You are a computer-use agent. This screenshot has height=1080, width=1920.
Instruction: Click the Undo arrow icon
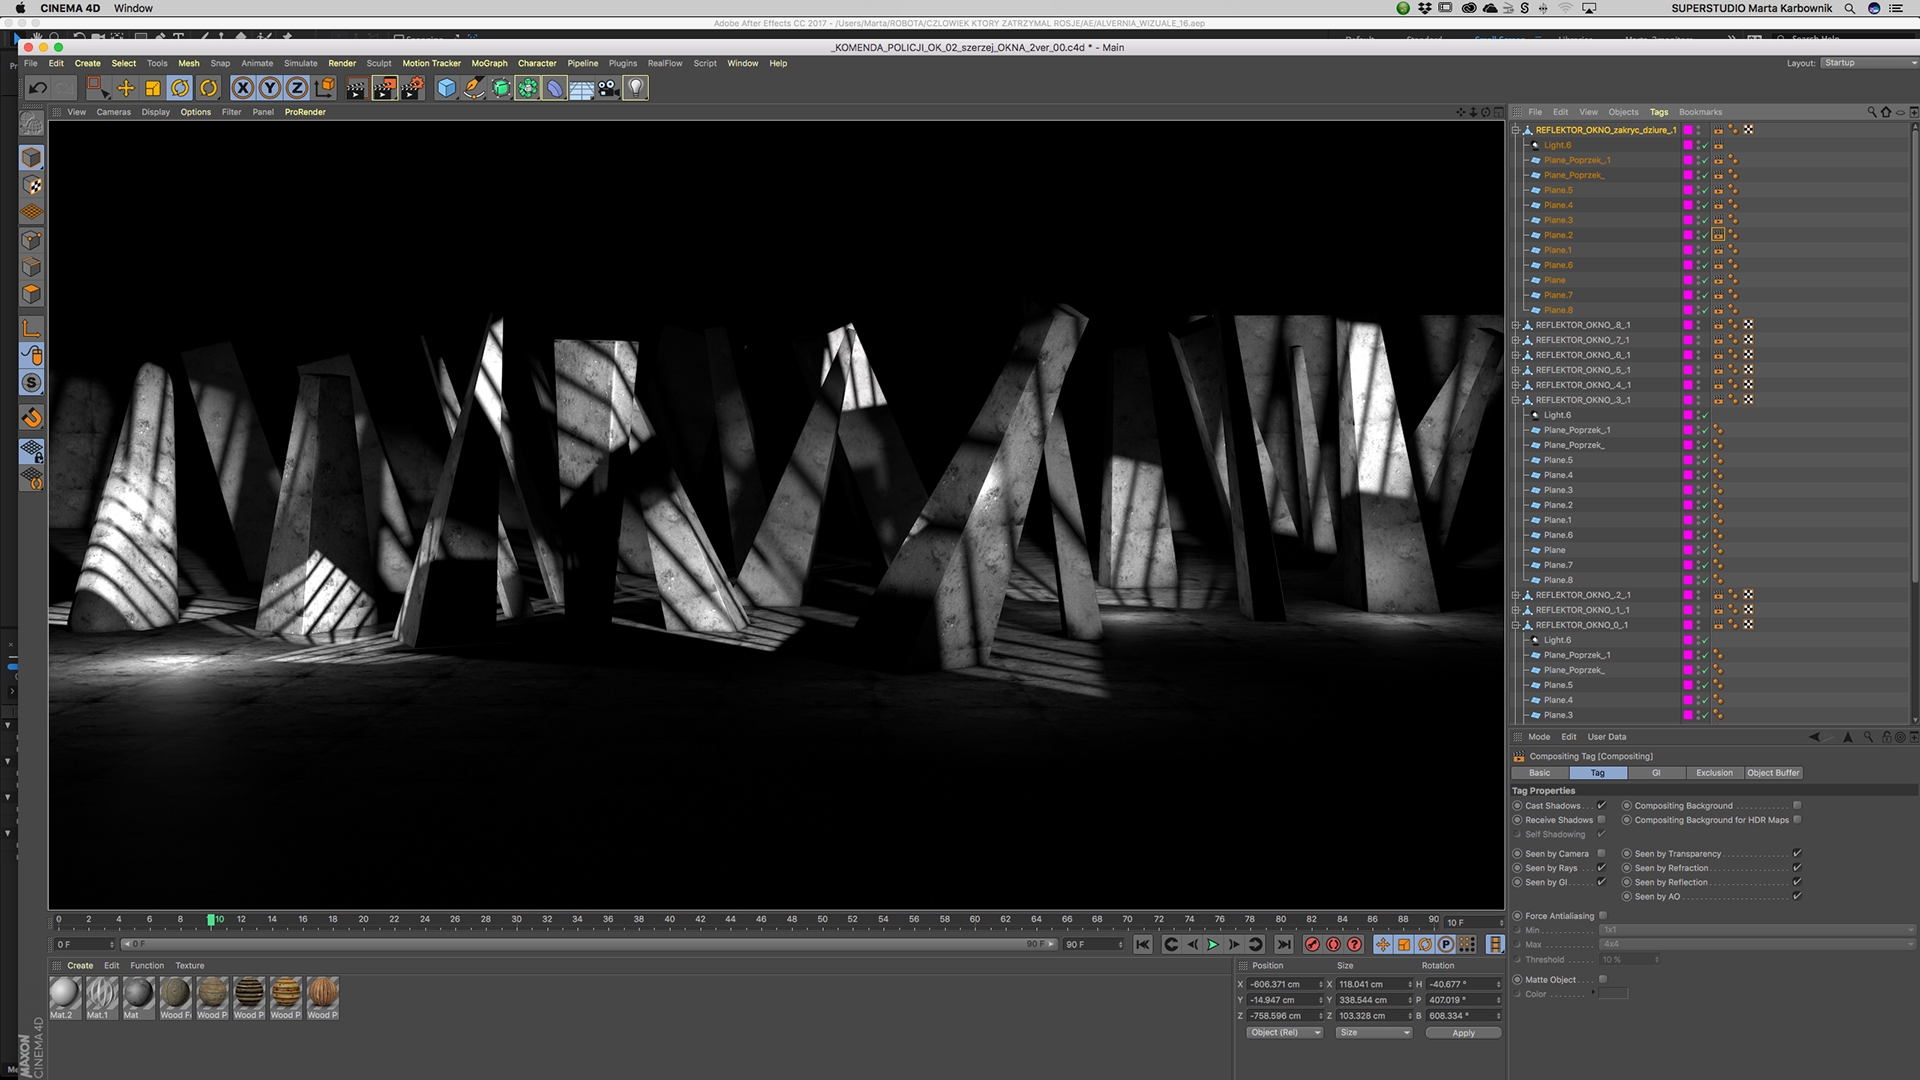[37, 88]
